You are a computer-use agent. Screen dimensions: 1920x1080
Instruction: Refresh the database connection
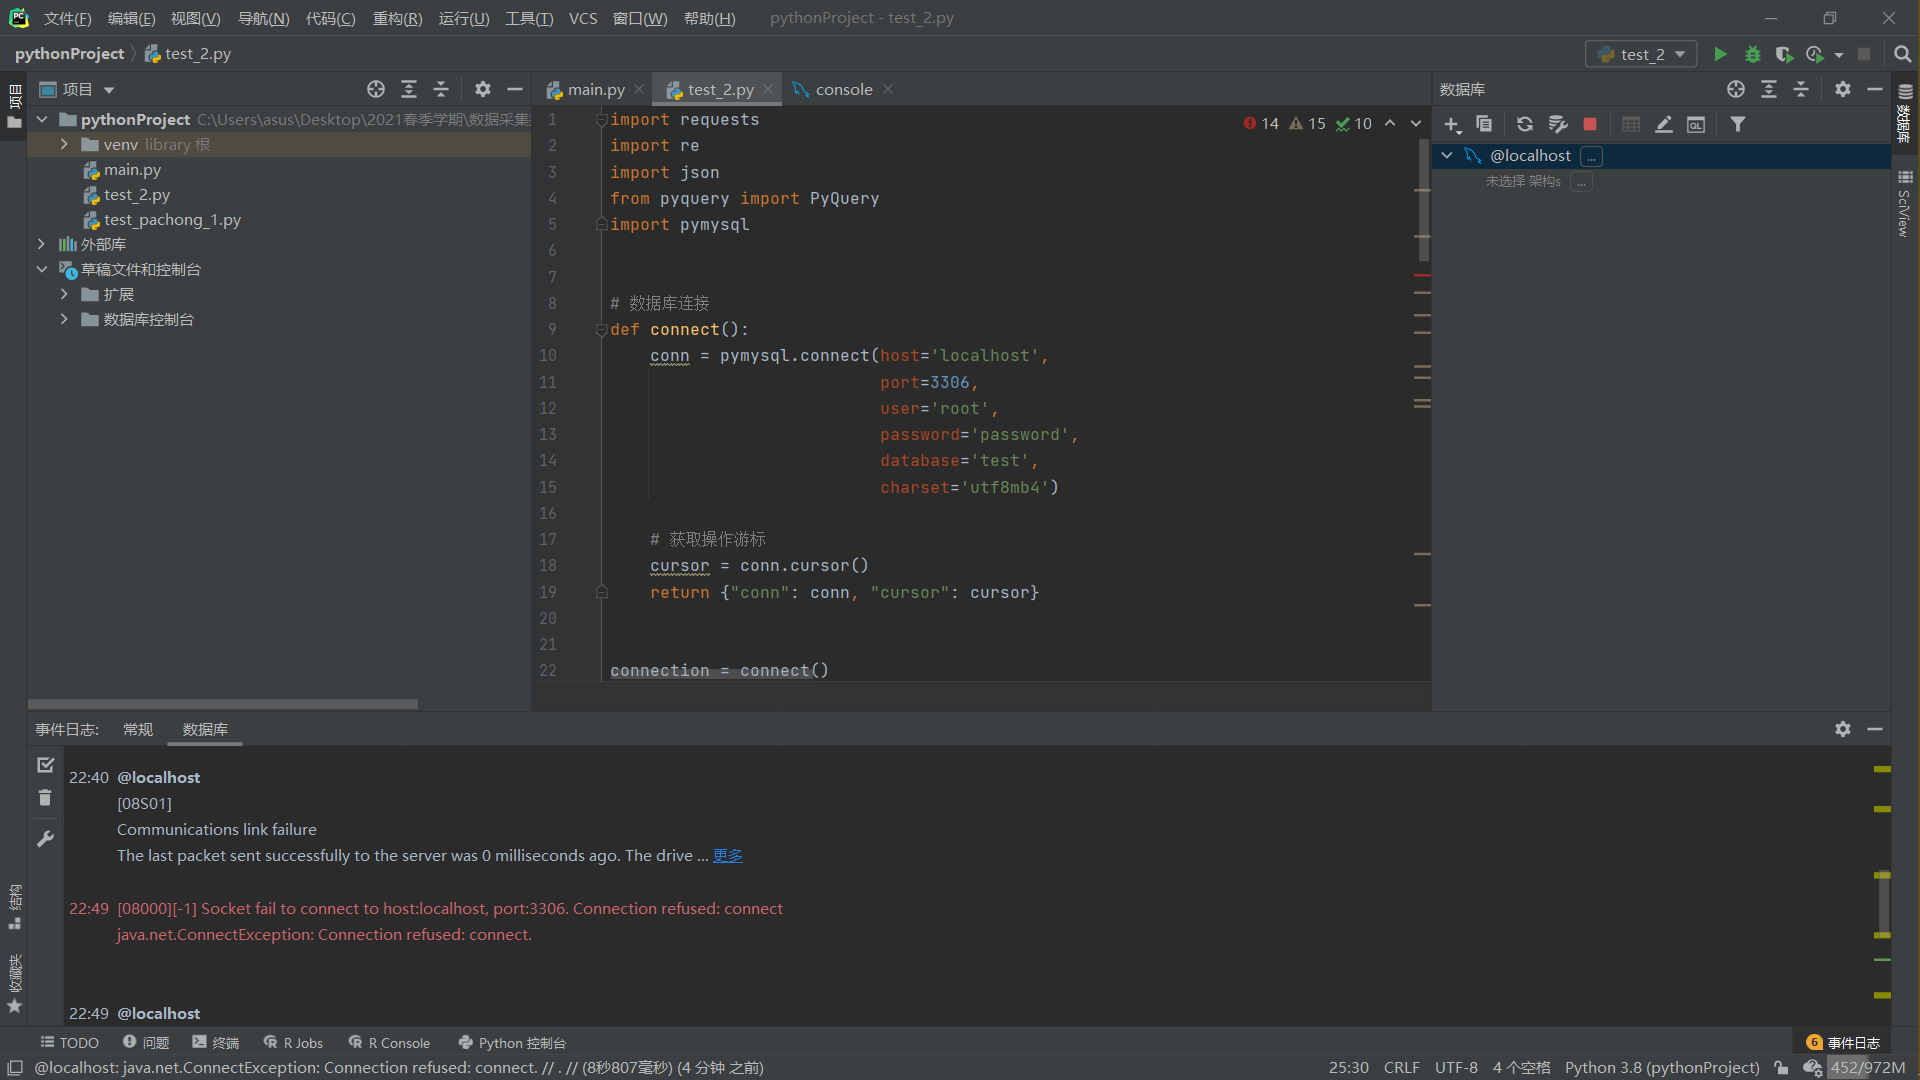click(1524, 124)
